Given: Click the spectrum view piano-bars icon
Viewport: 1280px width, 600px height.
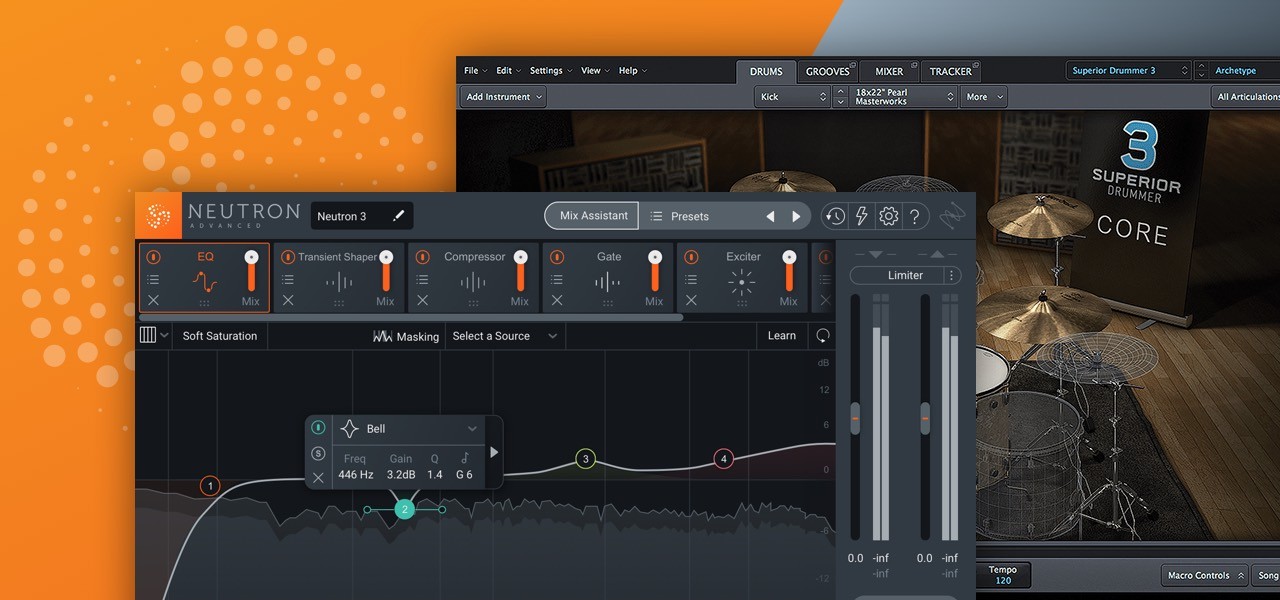Looking at the screenshot, I should pyautogui.click(x=148, y=335).
